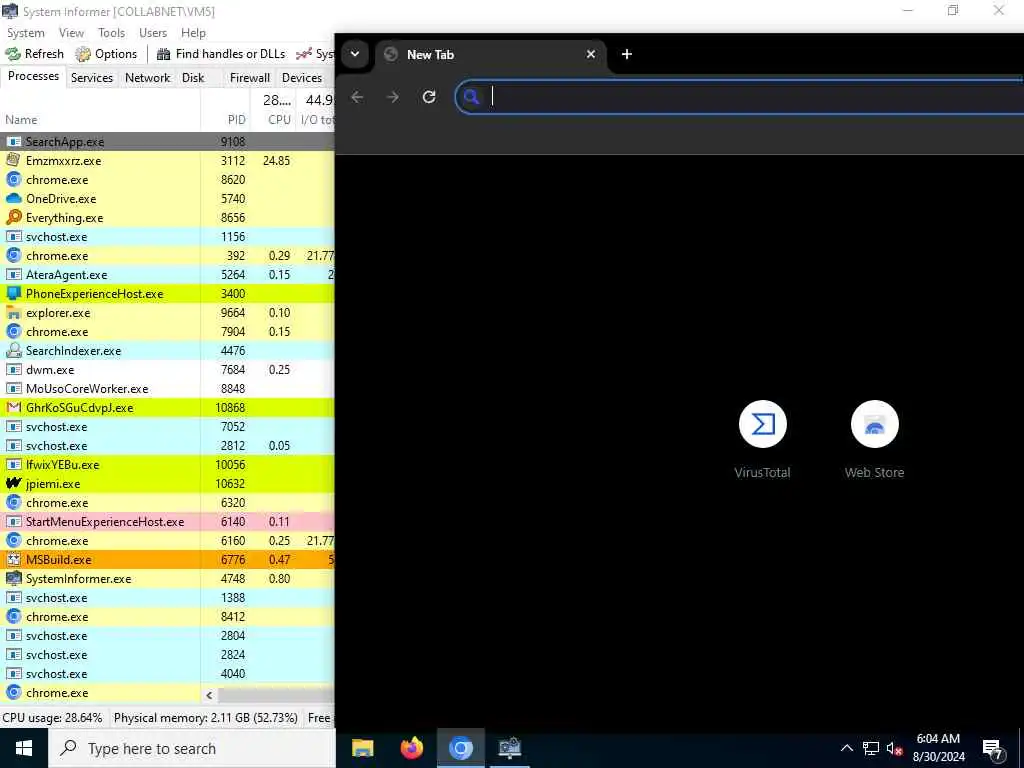Open the VirusTotal shortcut
Image resolution: width=1024 pixels, height=768 pixels.
click(762, 440)
